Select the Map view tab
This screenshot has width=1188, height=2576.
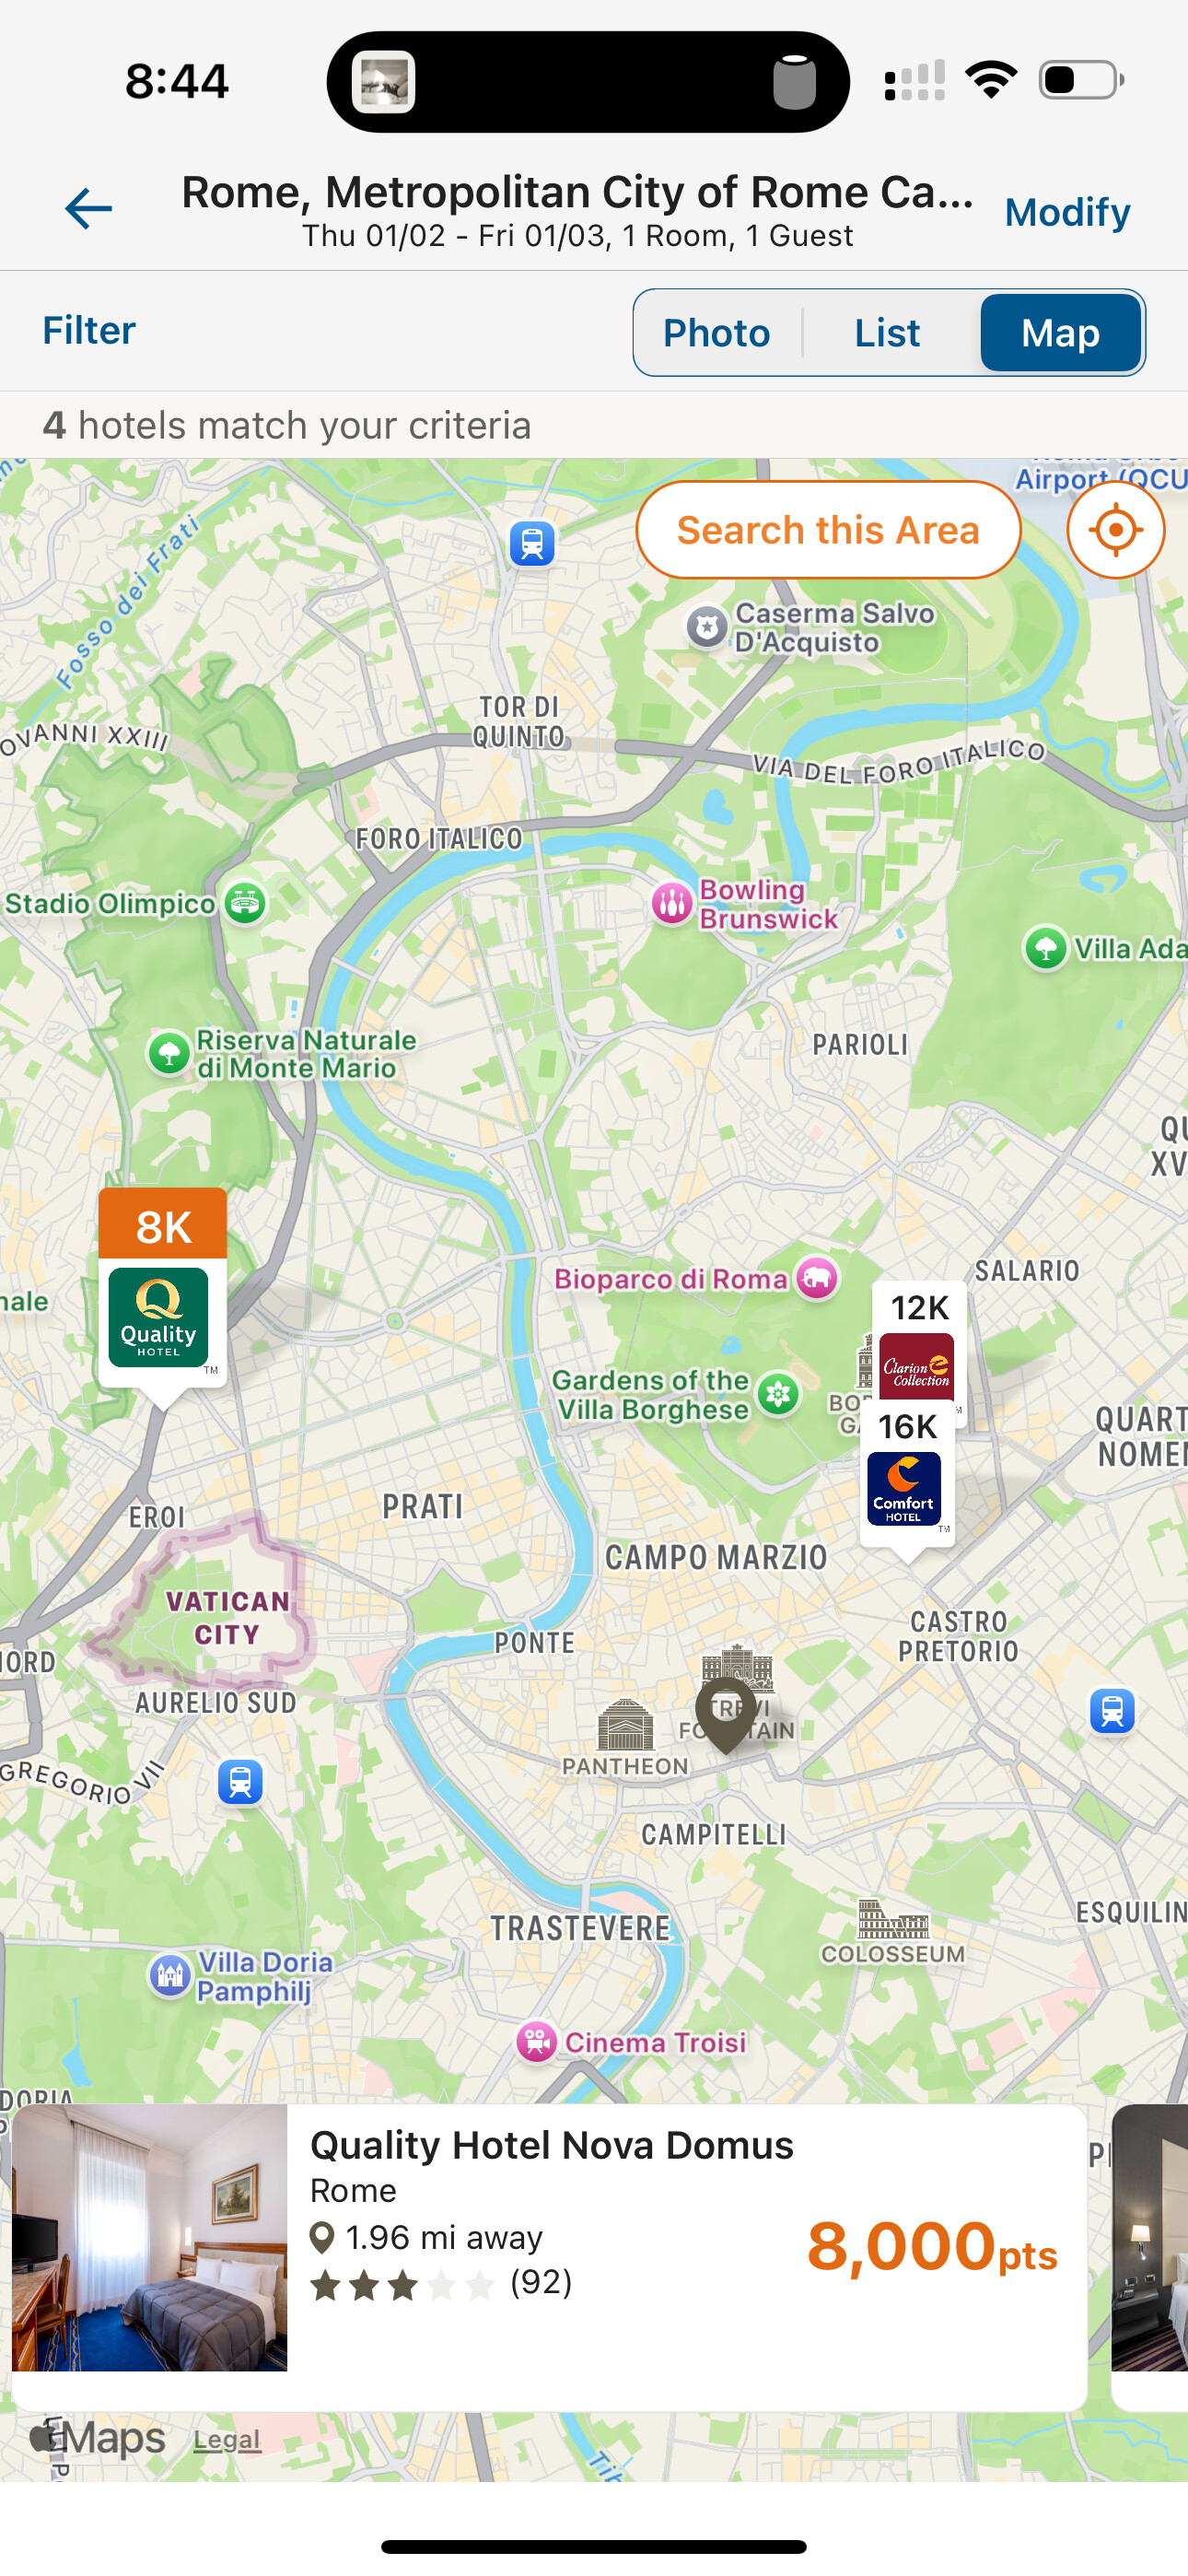(x=1060, y=333)
